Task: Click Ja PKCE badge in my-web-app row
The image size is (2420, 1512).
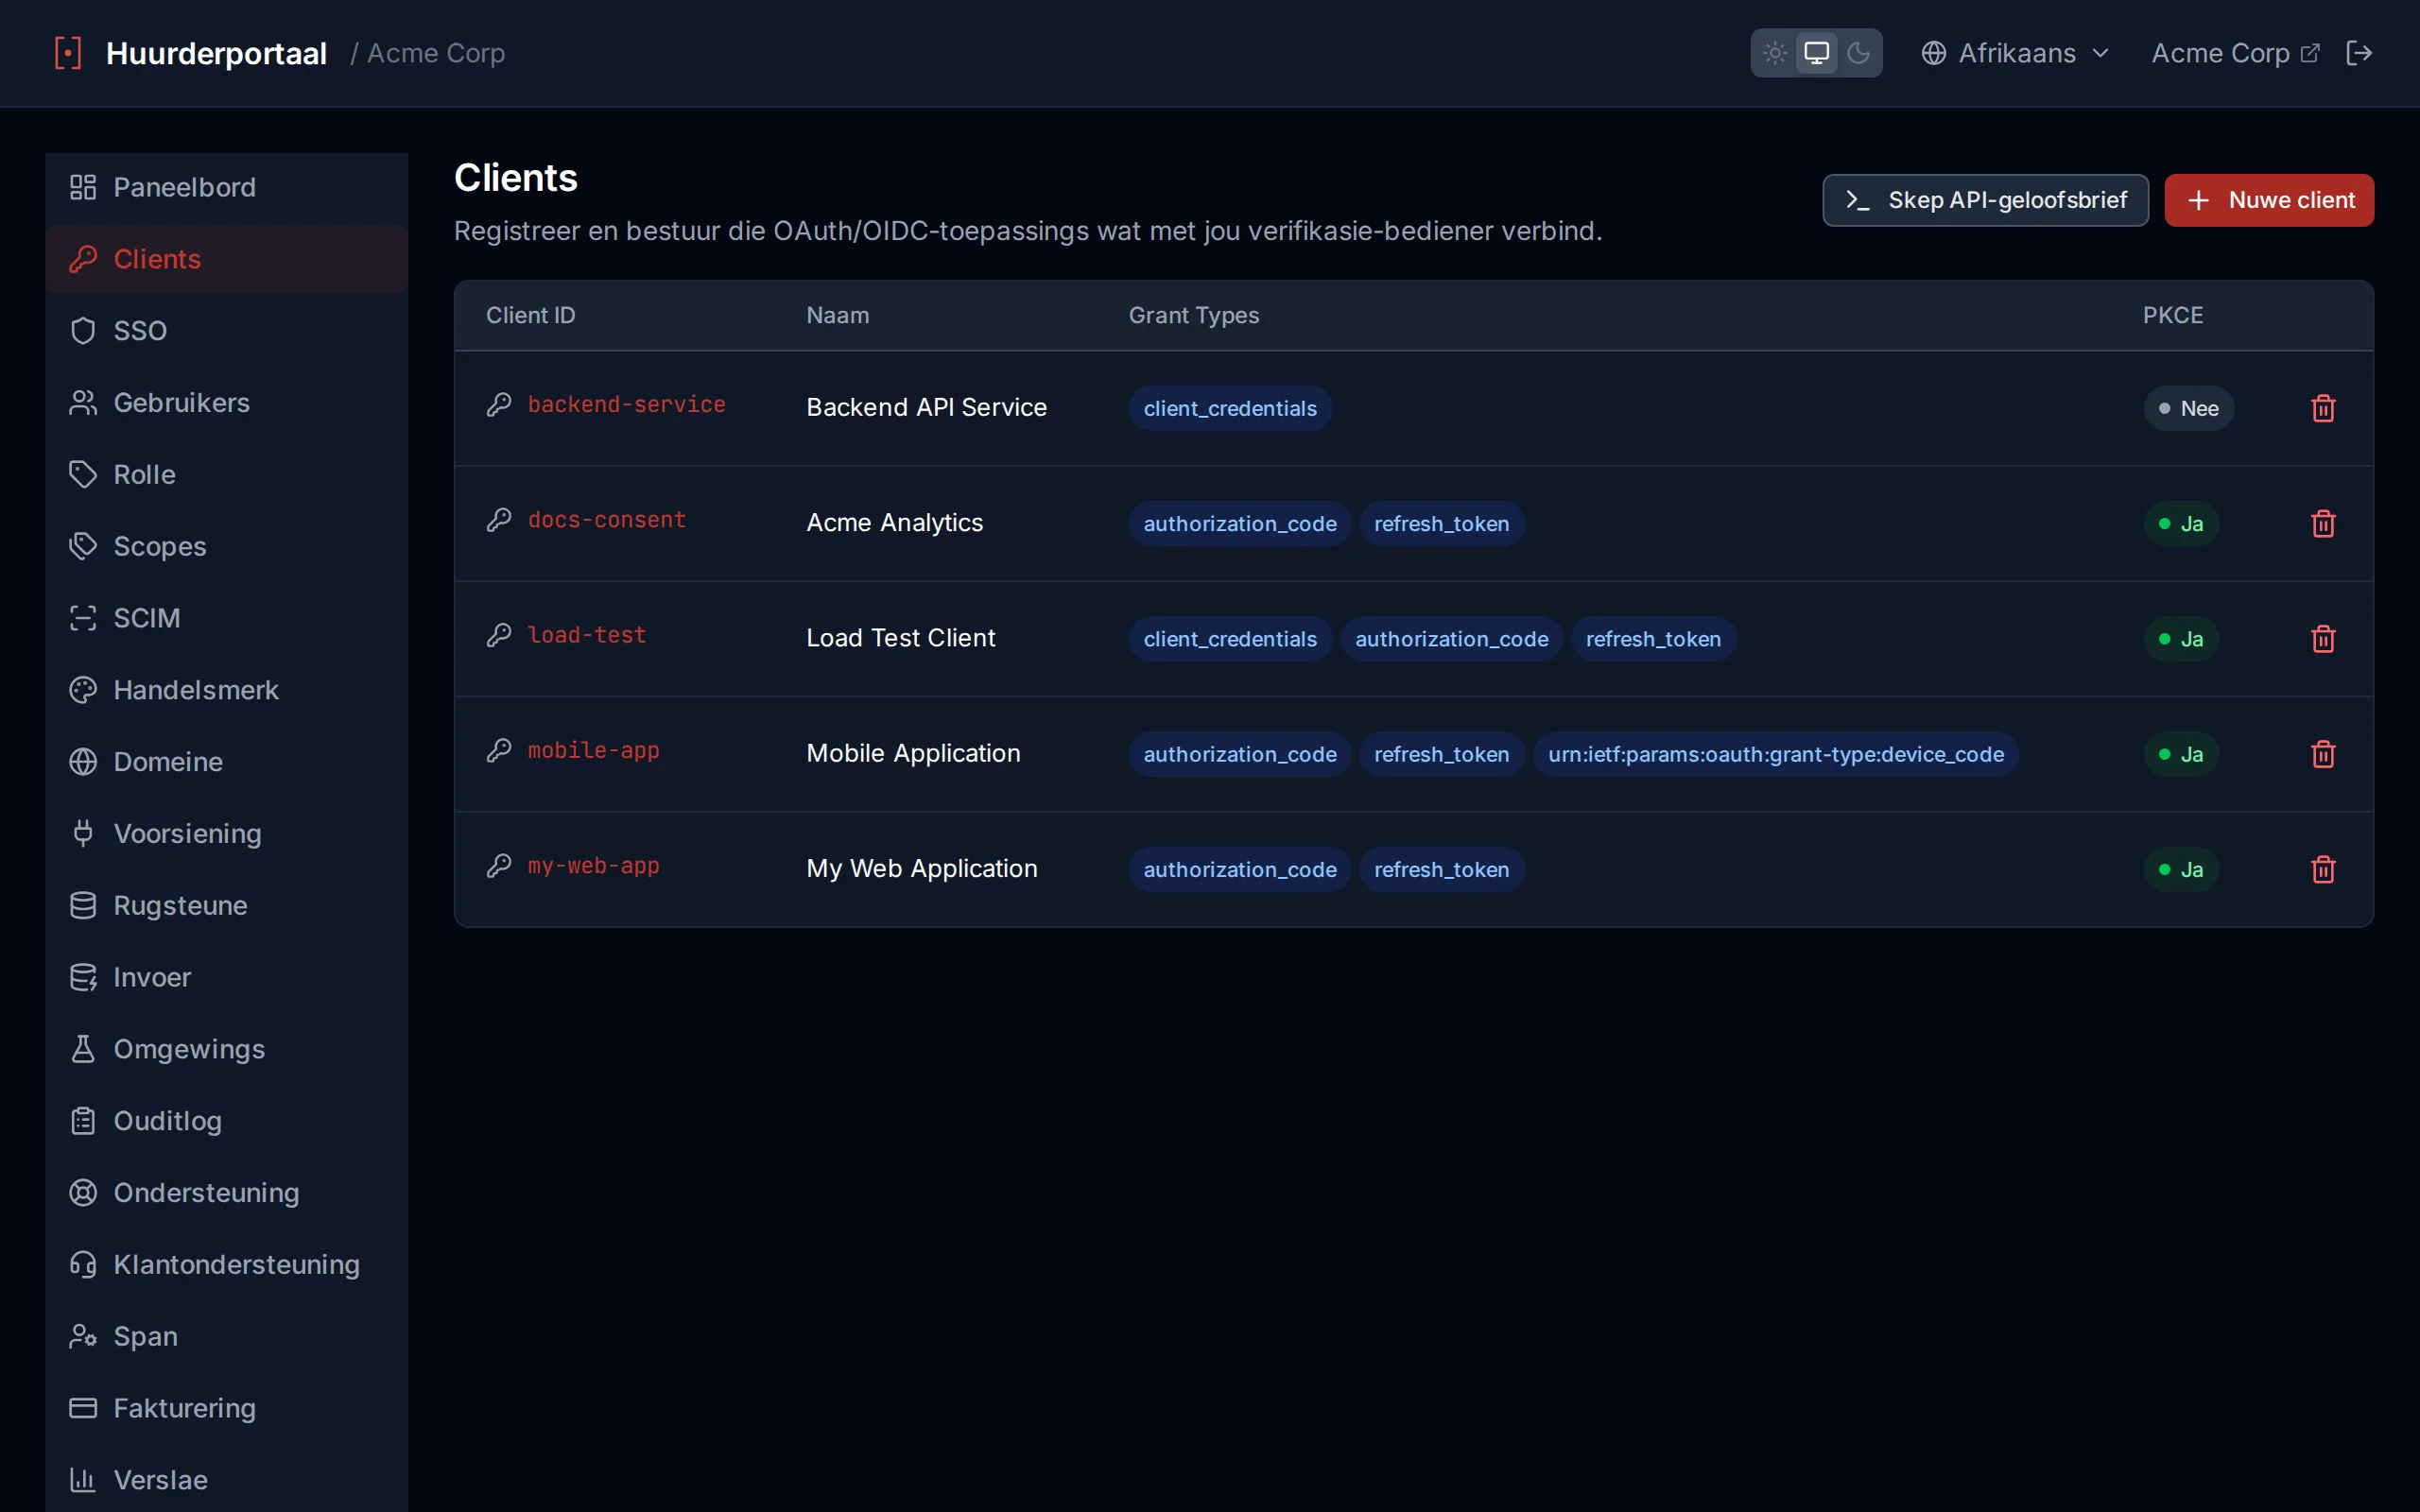Action: (x=2180, y=869)
